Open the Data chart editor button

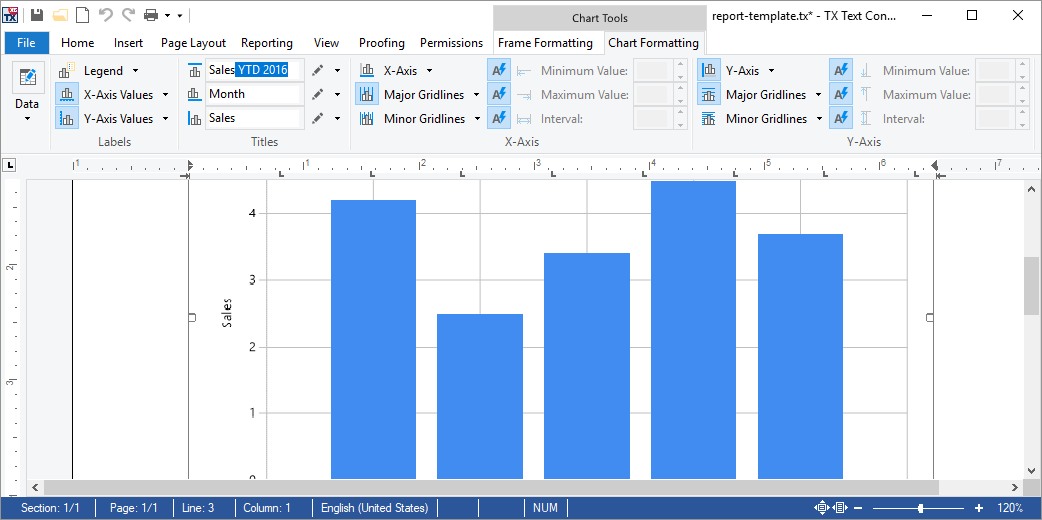click(28, 92)
